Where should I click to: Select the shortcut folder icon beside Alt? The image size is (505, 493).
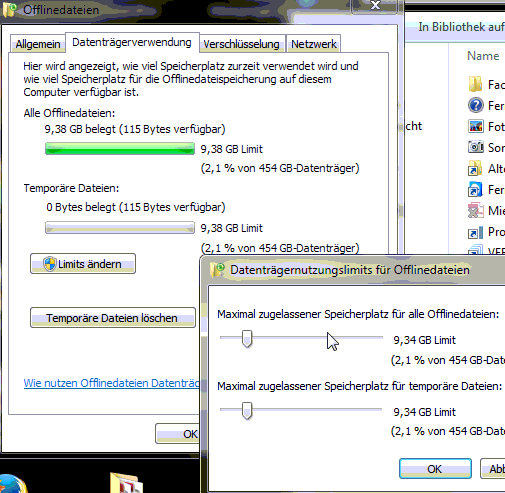(475, 168)
